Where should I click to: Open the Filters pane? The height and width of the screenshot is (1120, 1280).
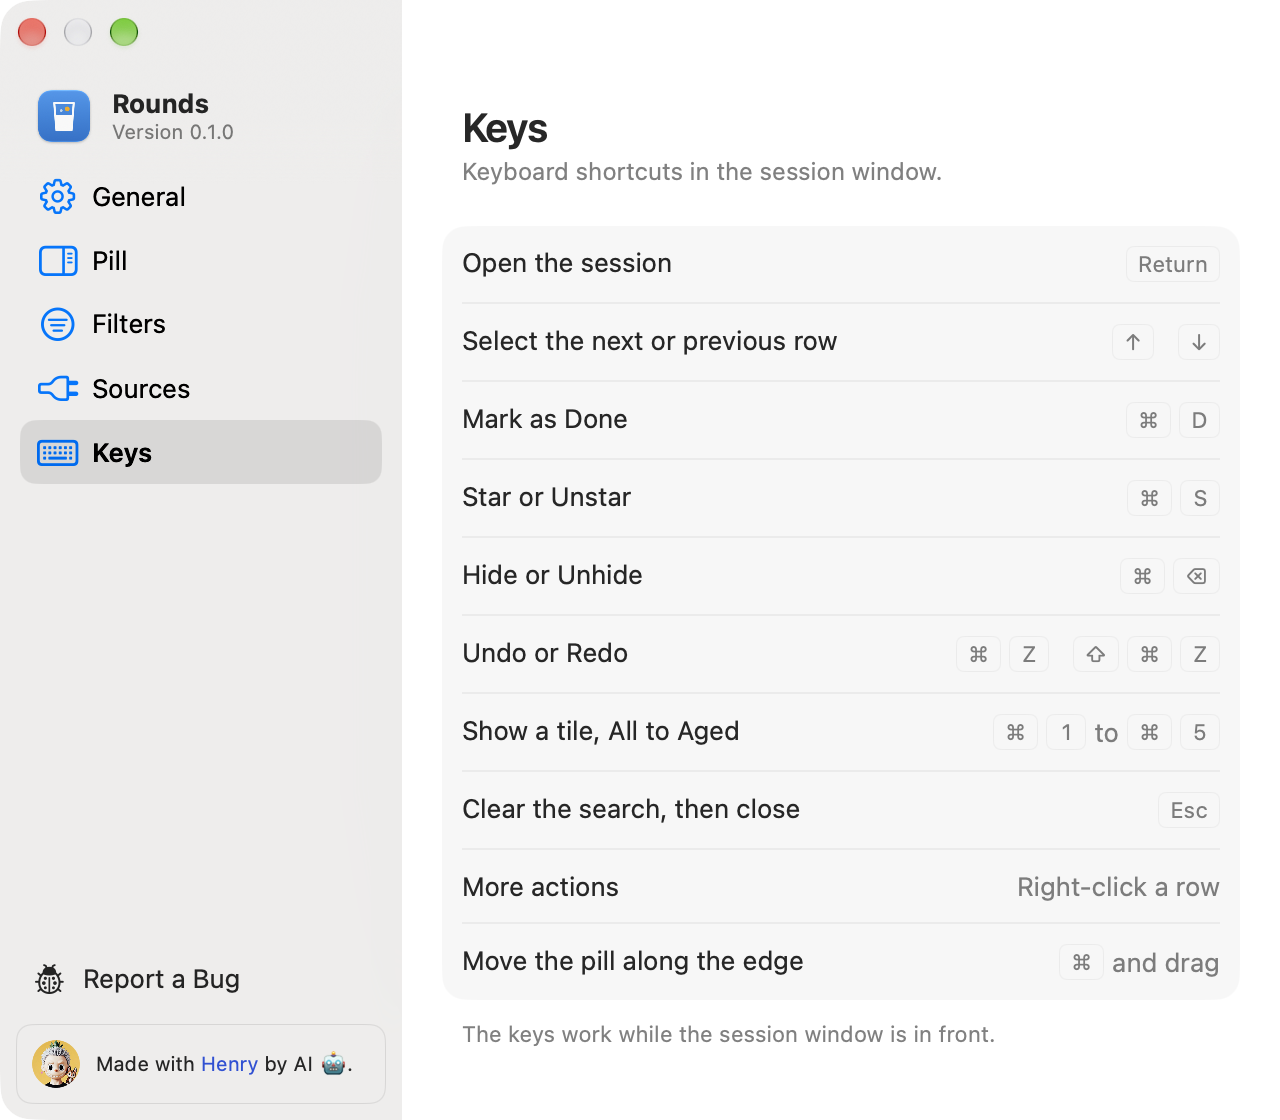(200, 324)
